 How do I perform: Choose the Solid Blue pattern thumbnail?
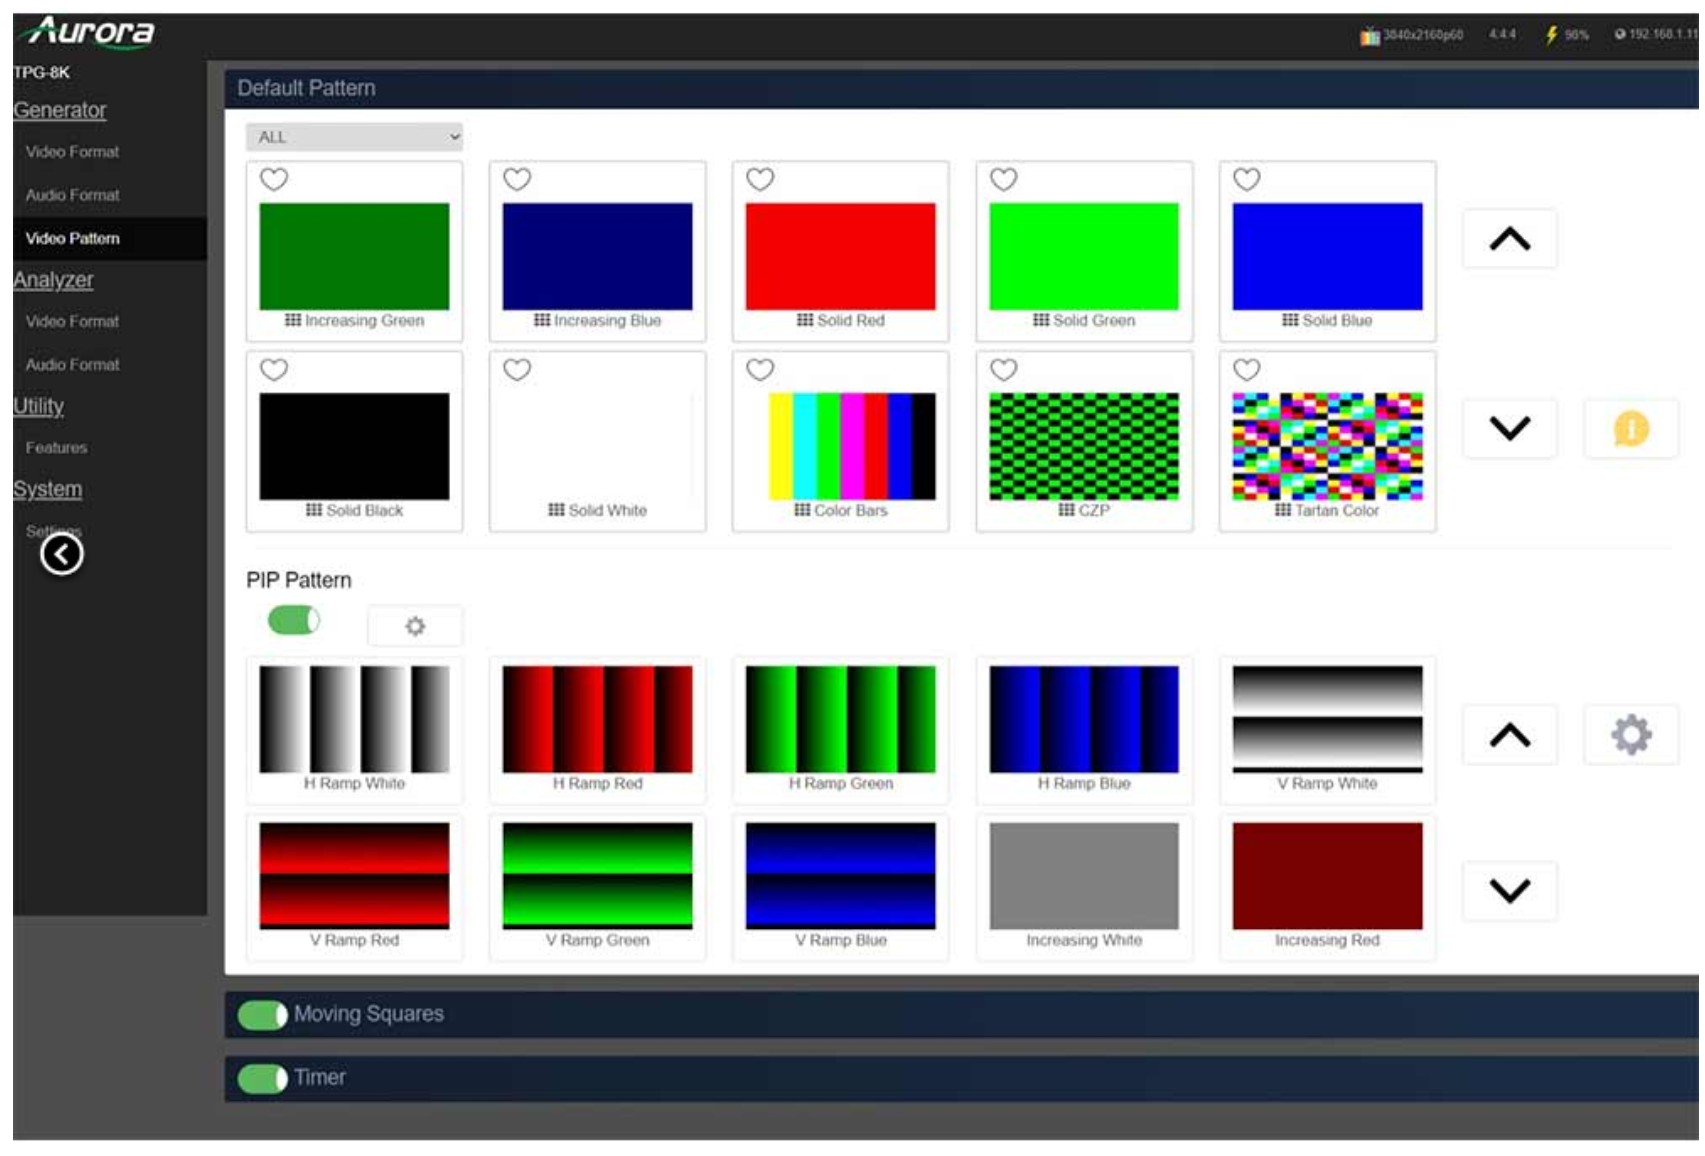pyautogui.click(x=1327, y=257)
